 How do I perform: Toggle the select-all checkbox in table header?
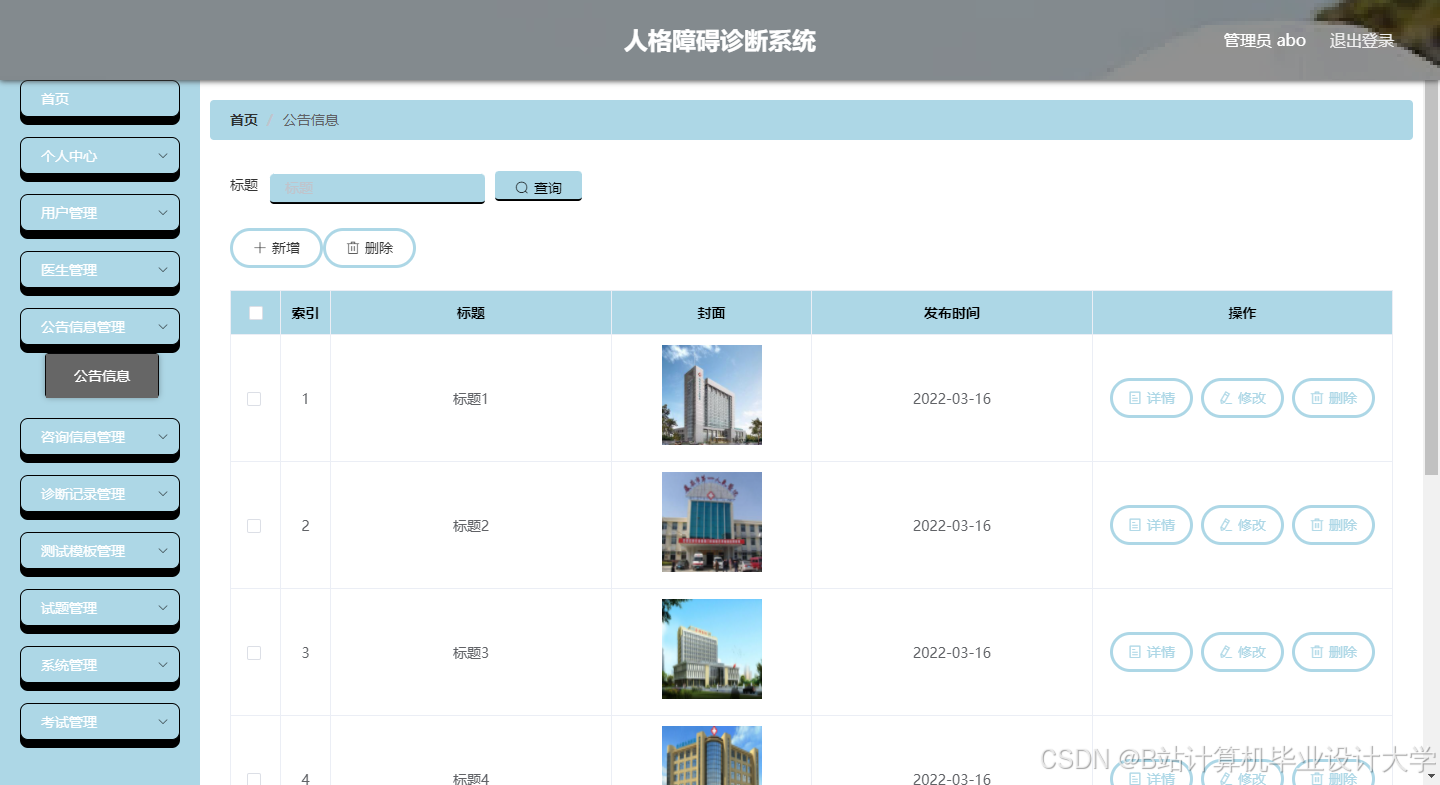(256, 313)
